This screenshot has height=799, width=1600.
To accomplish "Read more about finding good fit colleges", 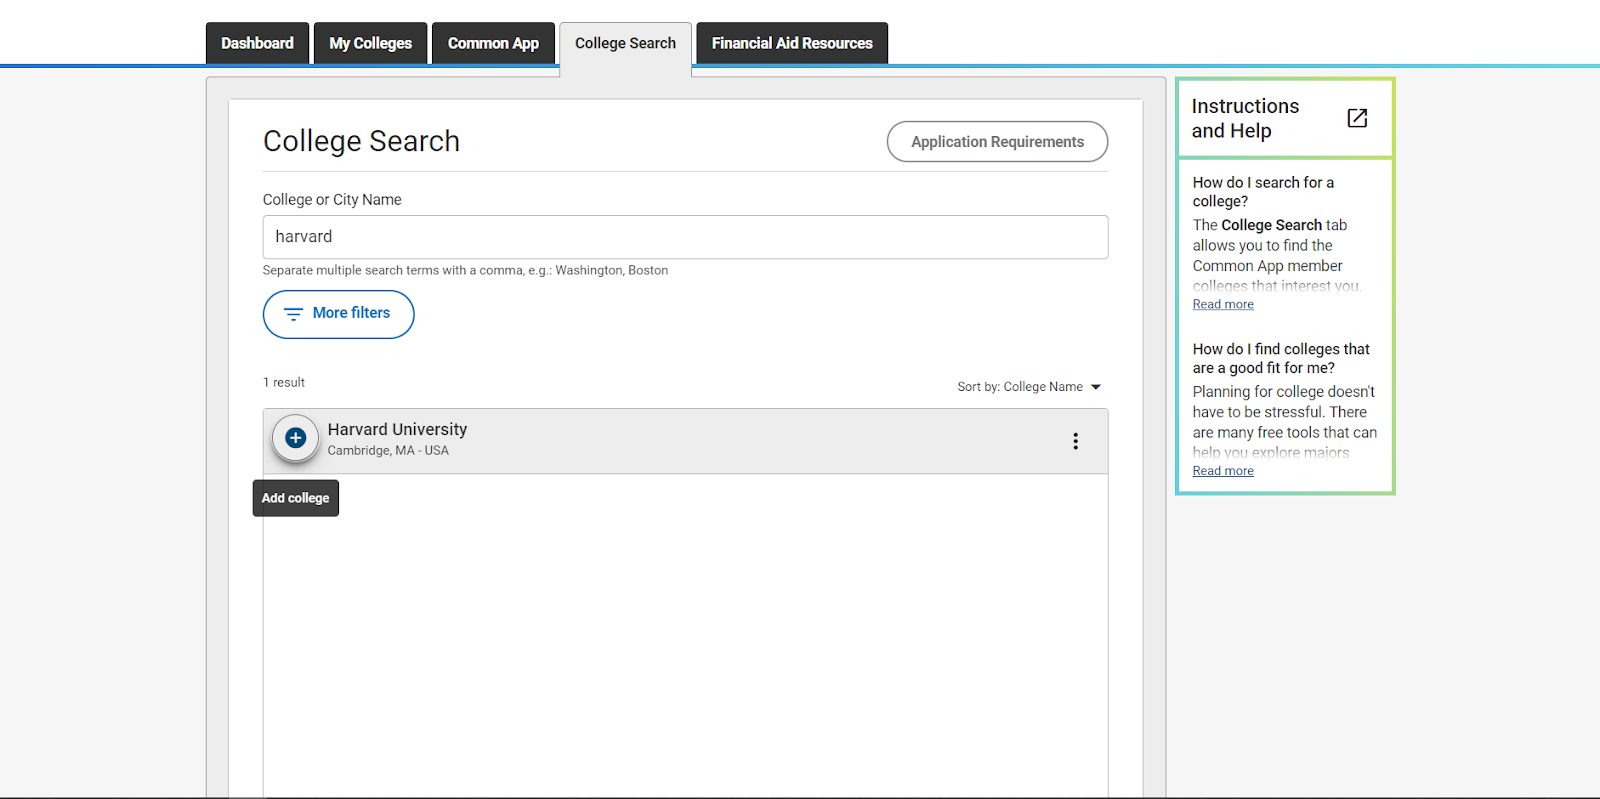I will coord(1222,471).
